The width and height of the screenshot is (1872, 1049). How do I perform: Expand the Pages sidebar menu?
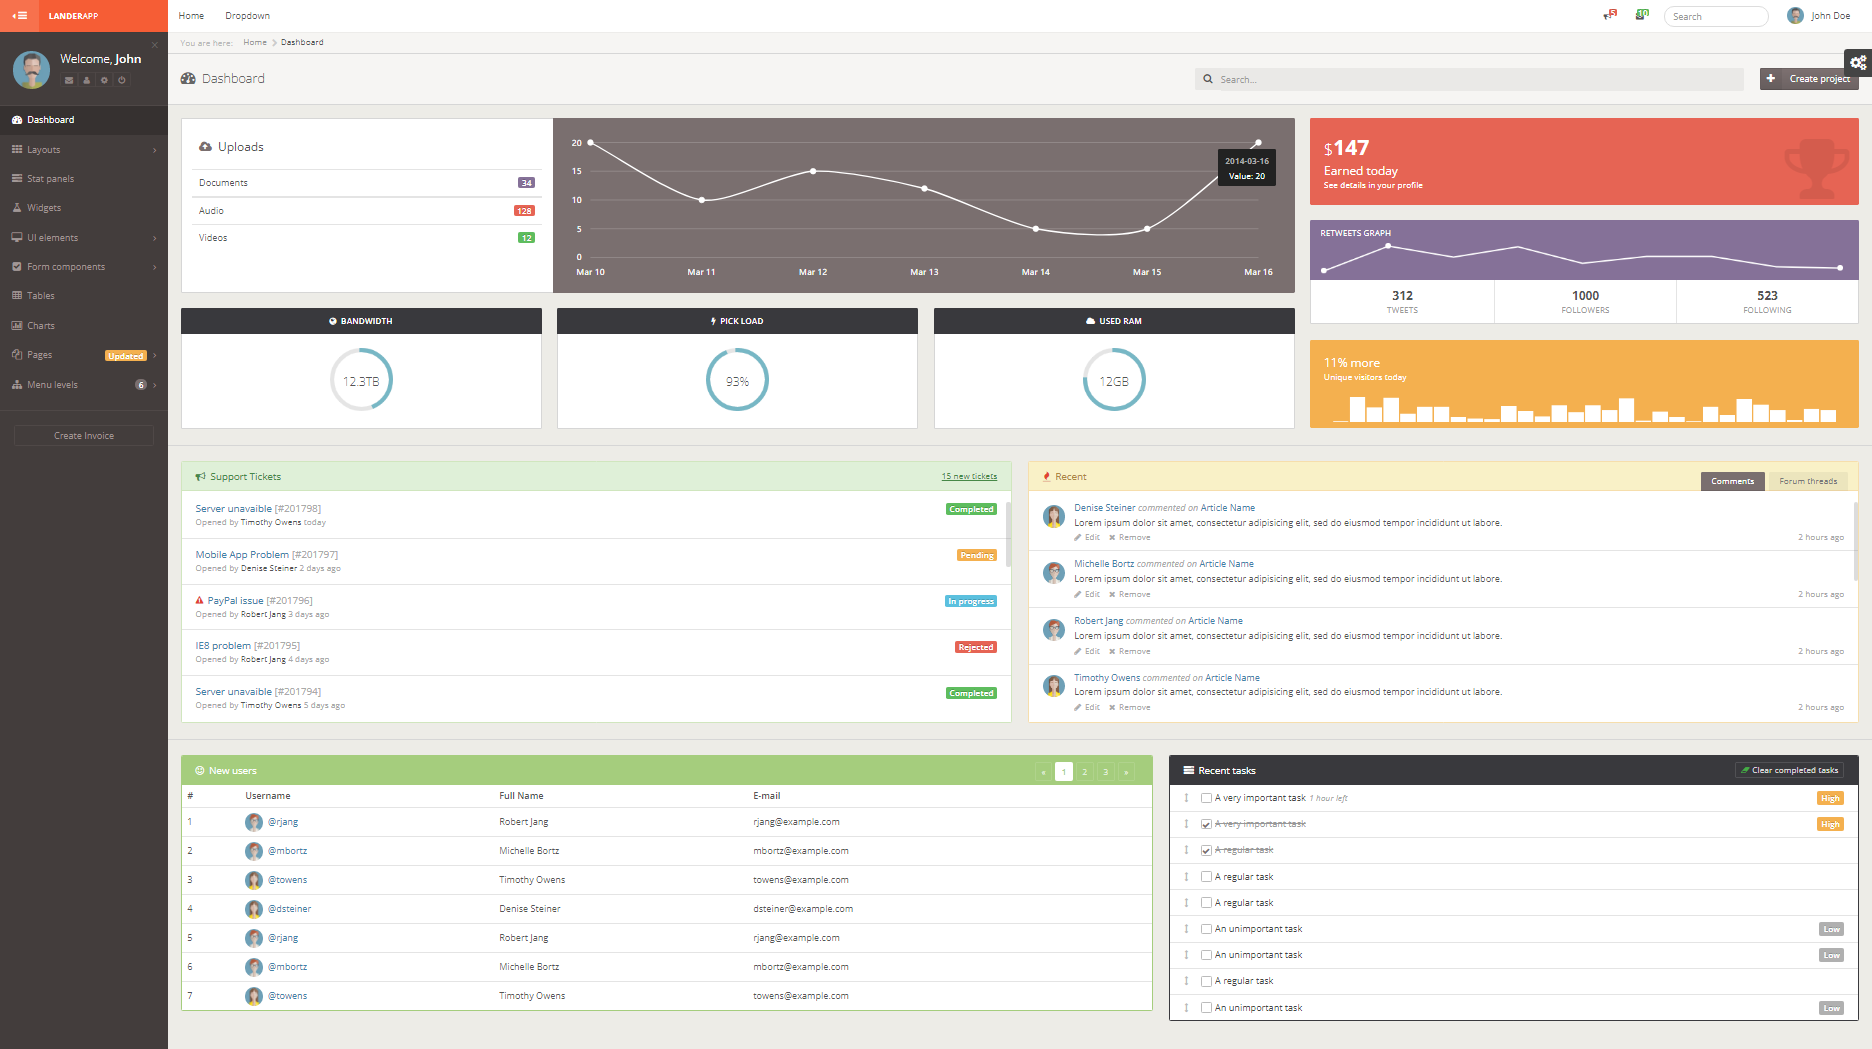84,355
